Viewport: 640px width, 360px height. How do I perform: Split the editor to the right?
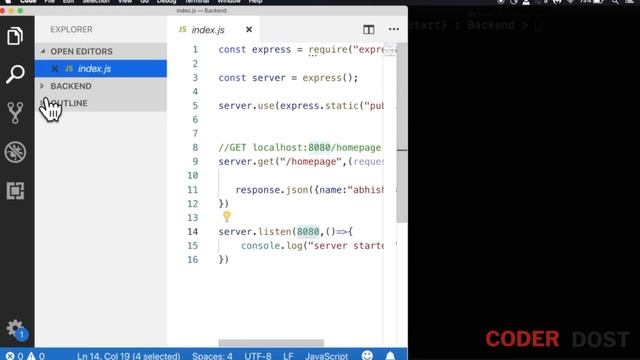tap(369, 29)
